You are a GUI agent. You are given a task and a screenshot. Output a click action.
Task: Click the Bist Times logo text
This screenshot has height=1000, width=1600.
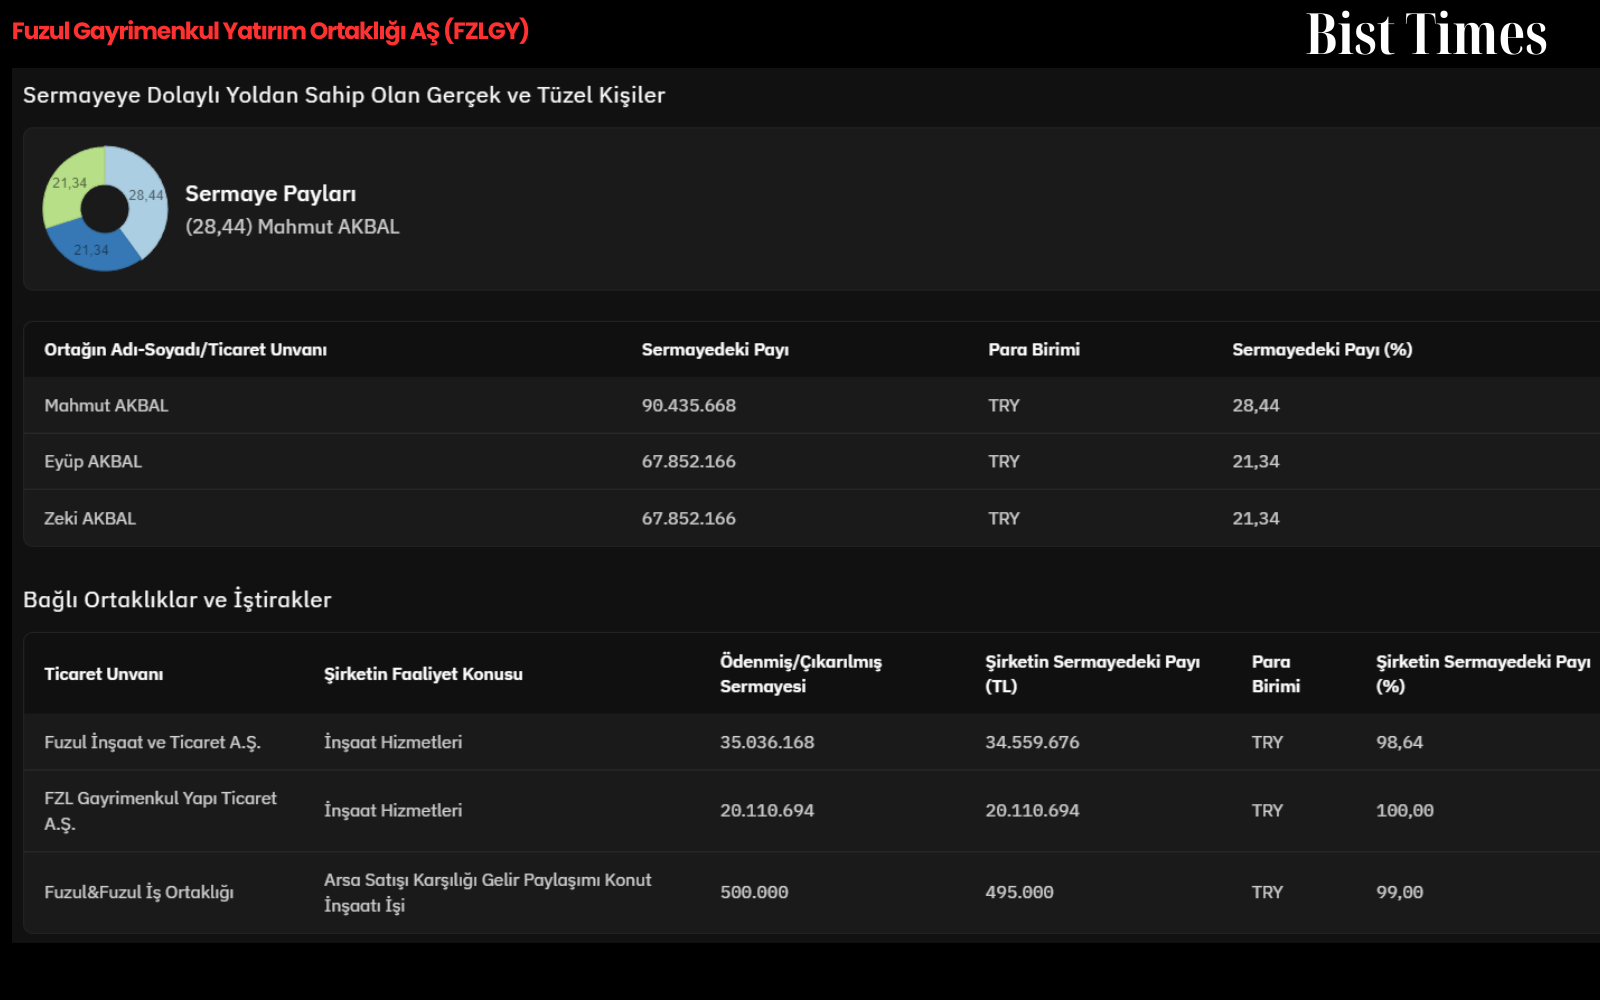1426,34
